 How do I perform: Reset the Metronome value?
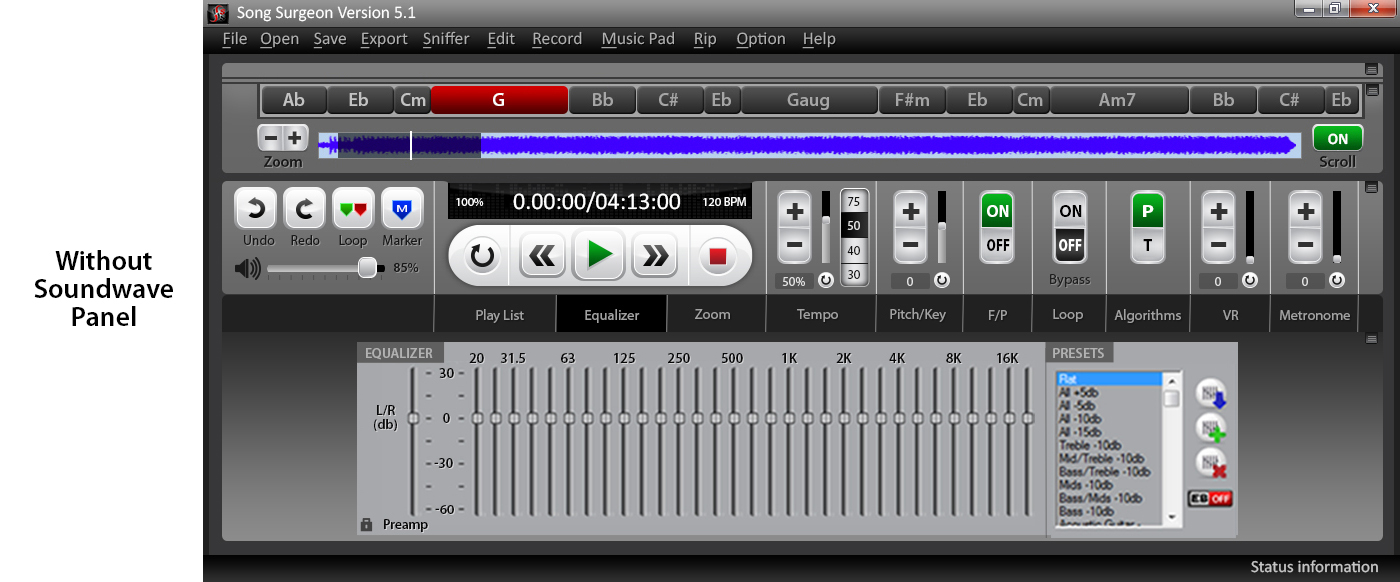point(1337,281)
